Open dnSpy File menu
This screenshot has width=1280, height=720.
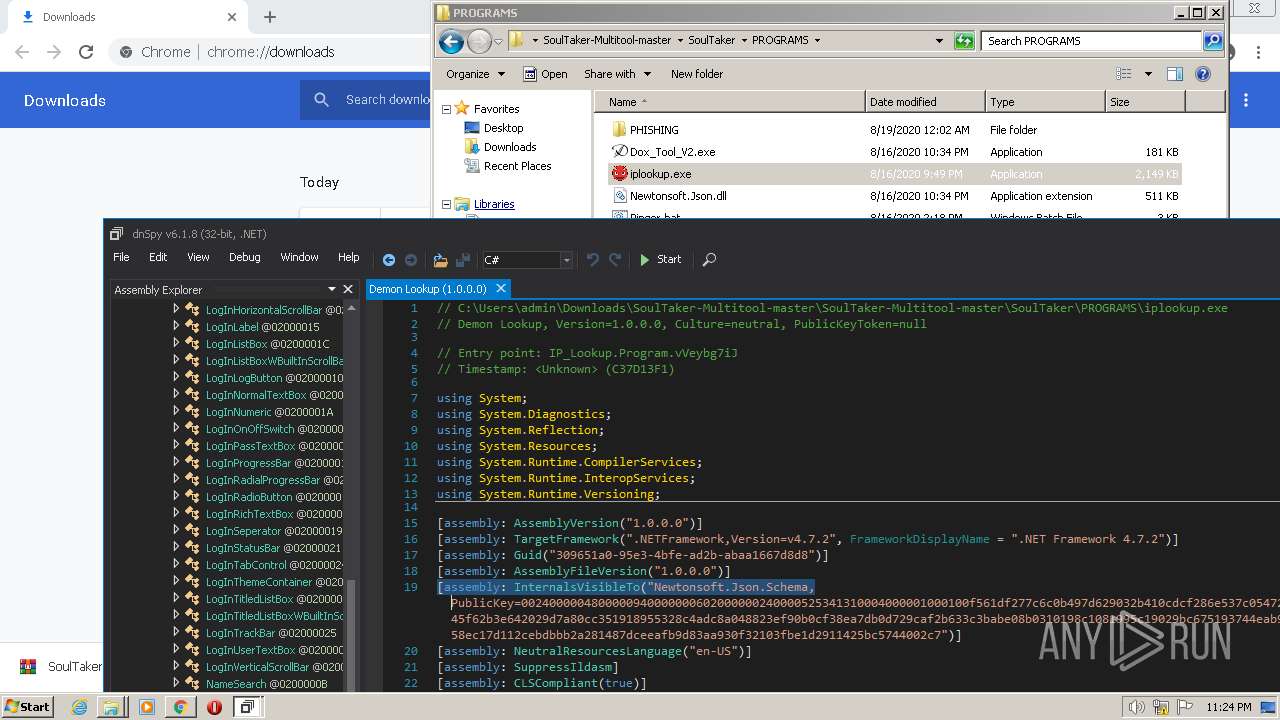pos(121,257)
